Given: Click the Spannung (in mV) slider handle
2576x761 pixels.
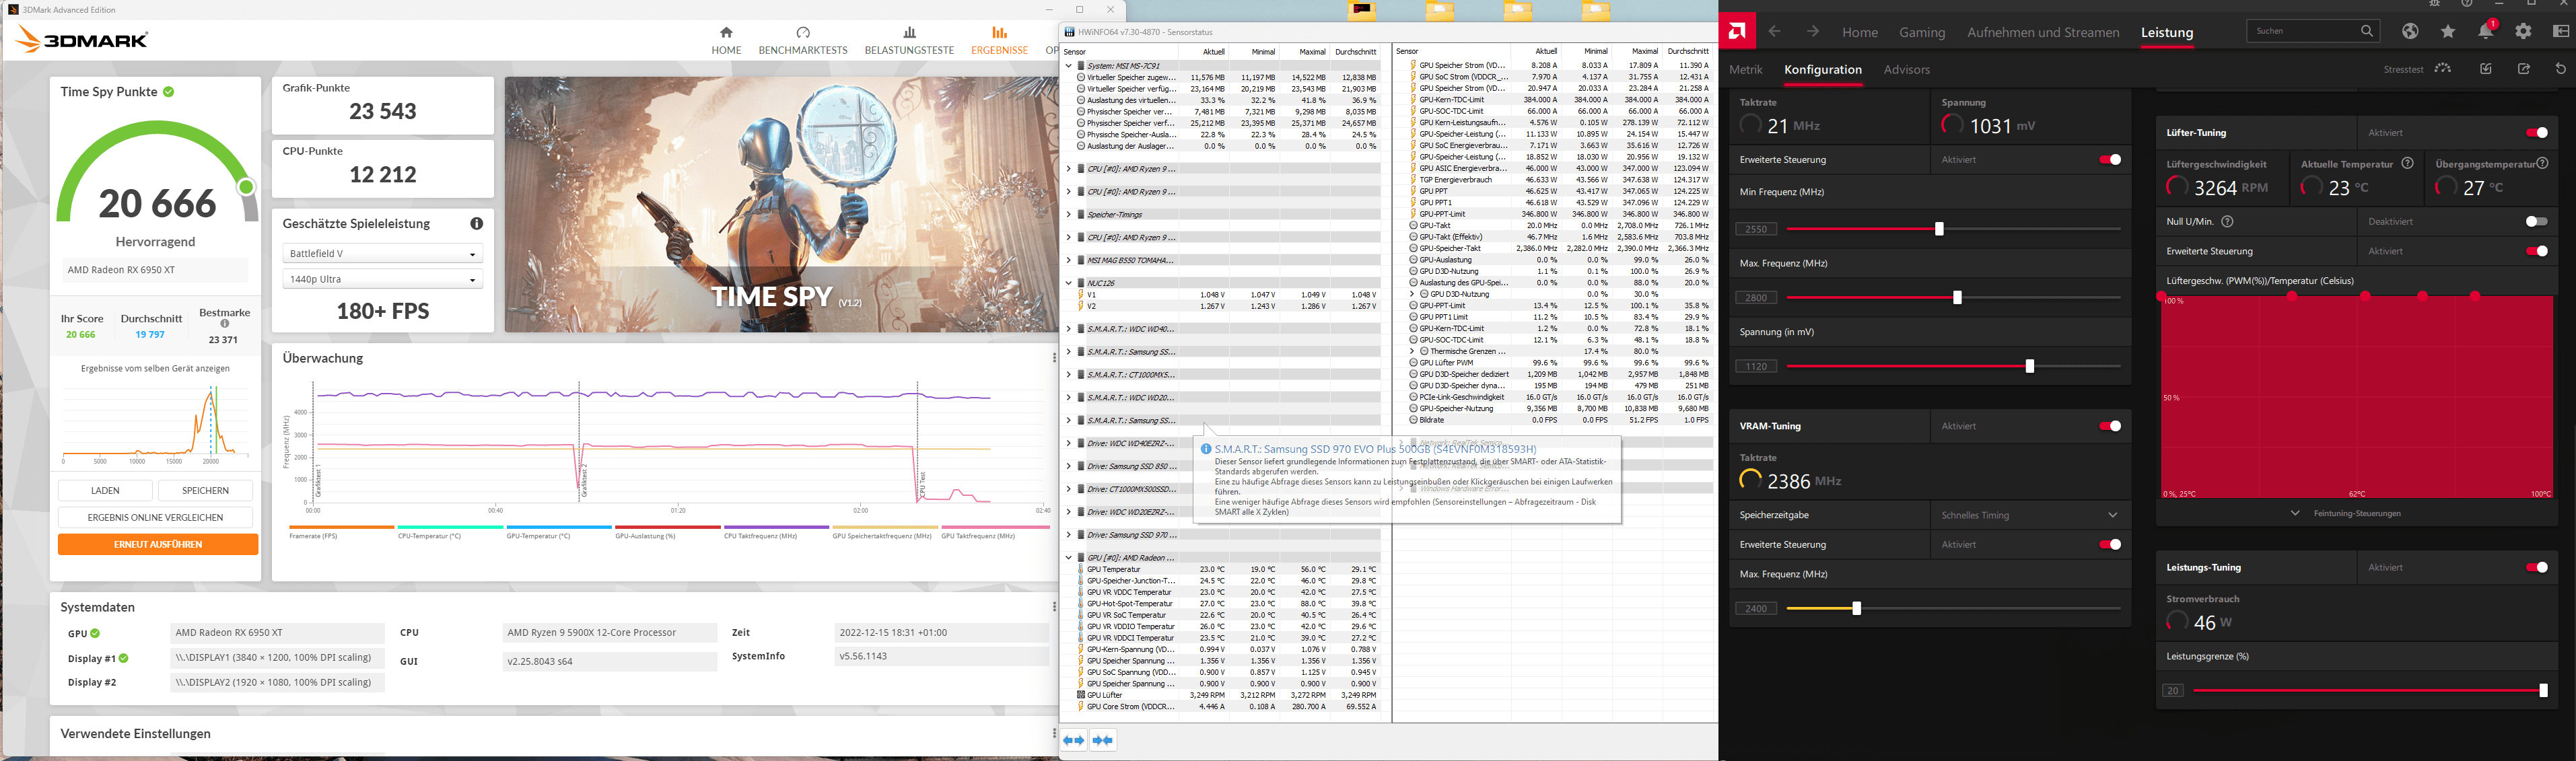Looking at the screenshot, I should (2029, 366).
